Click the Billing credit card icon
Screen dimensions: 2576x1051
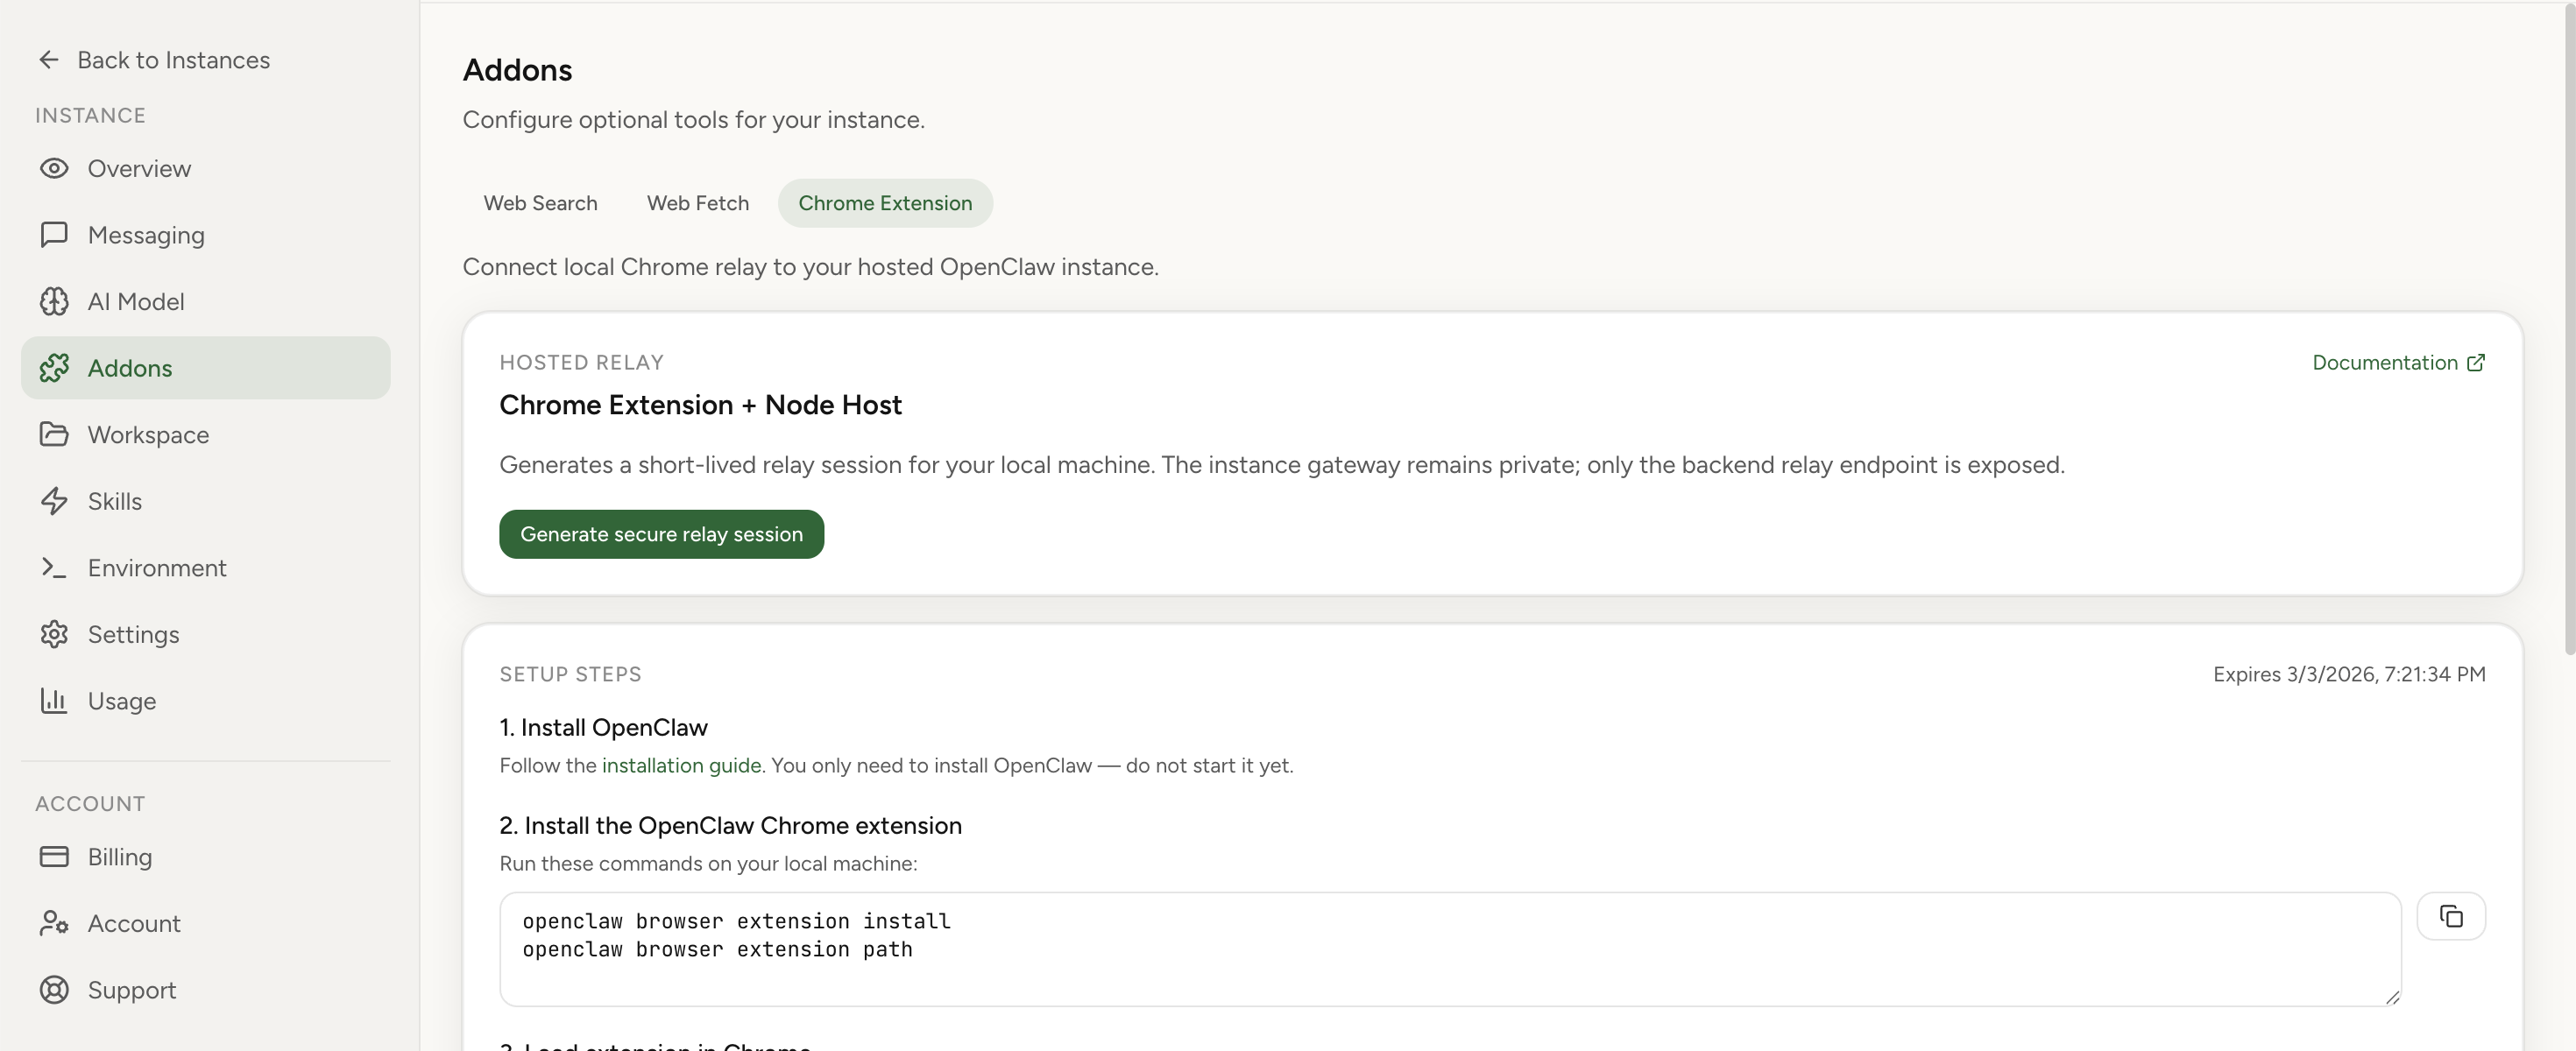tap(55, 856)
